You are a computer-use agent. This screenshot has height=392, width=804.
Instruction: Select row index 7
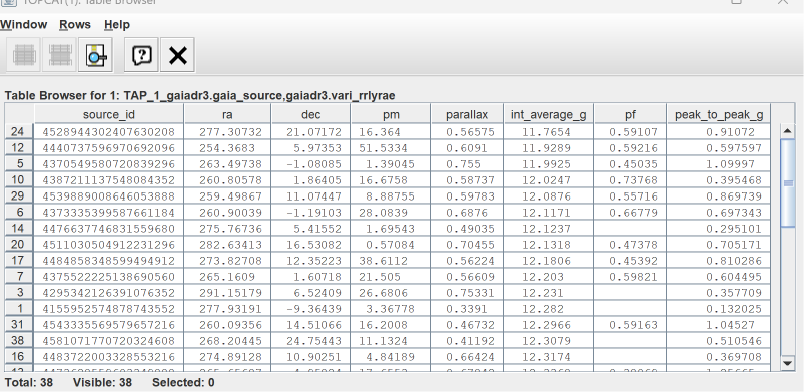(x=18, y=277)
